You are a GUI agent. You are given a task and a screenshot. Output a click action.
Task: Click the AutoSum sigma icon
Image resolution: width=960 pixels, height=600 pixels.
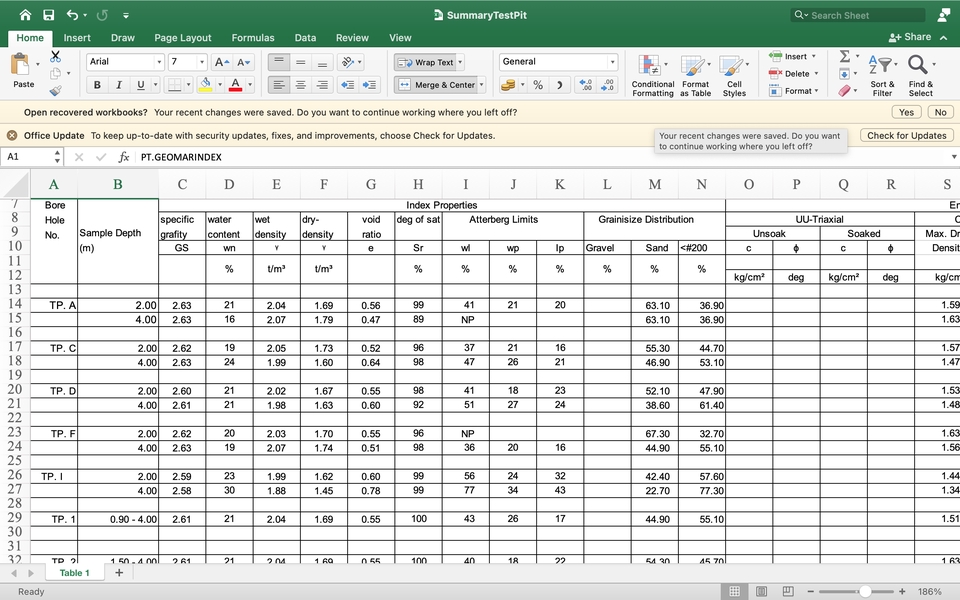coord(845,57)
